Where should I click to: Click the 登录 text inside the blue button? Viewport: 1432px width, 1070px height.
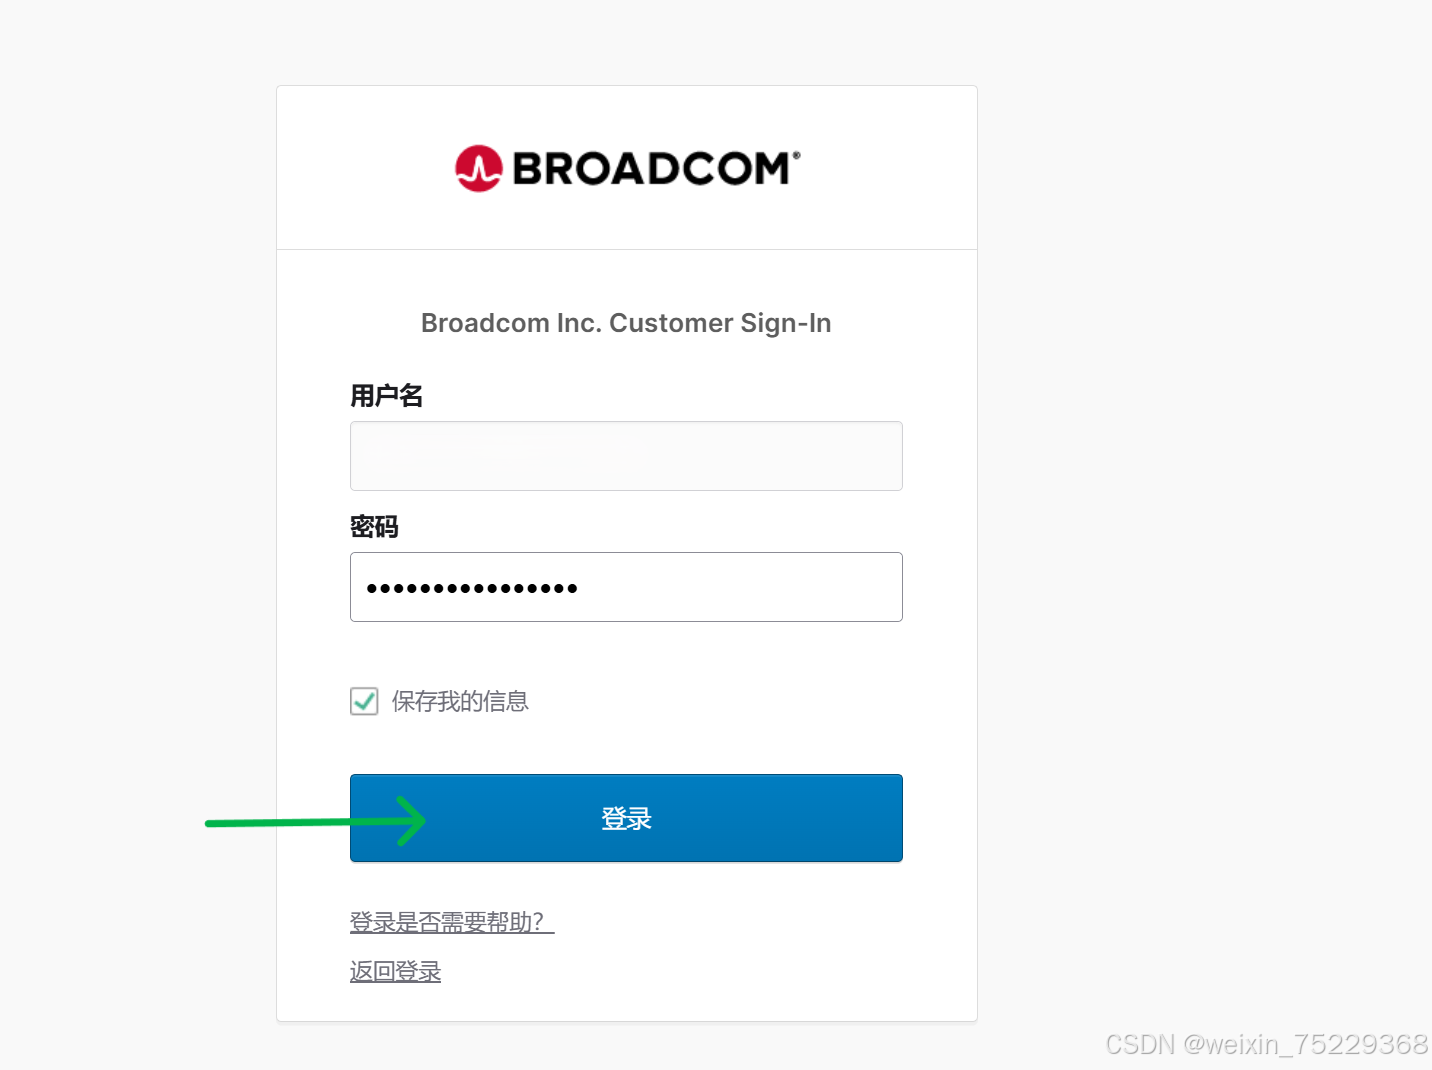[x=626, y=819]
